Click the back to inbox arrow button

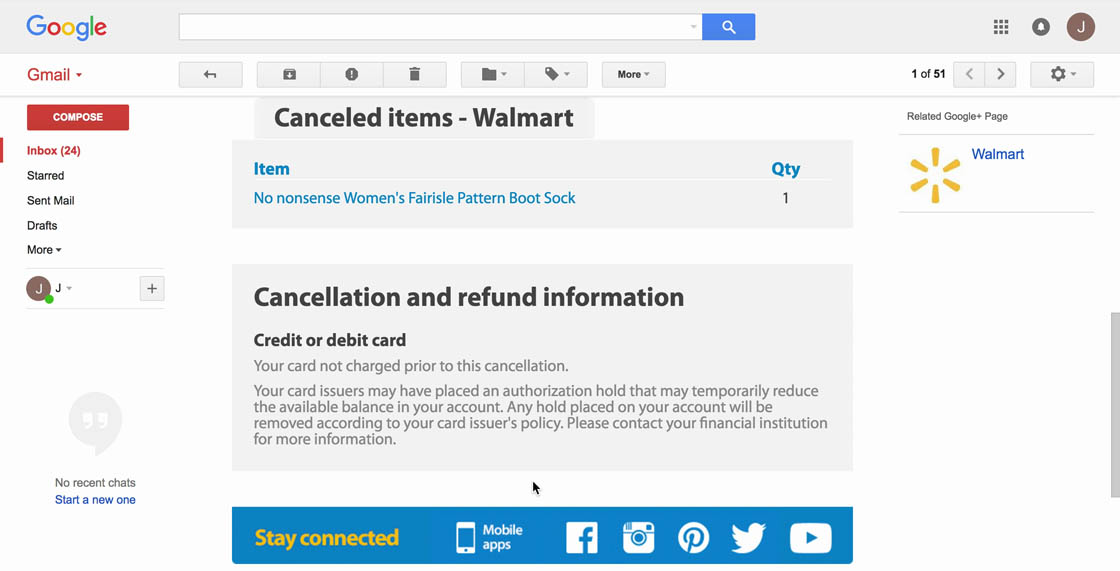point(210,75)
